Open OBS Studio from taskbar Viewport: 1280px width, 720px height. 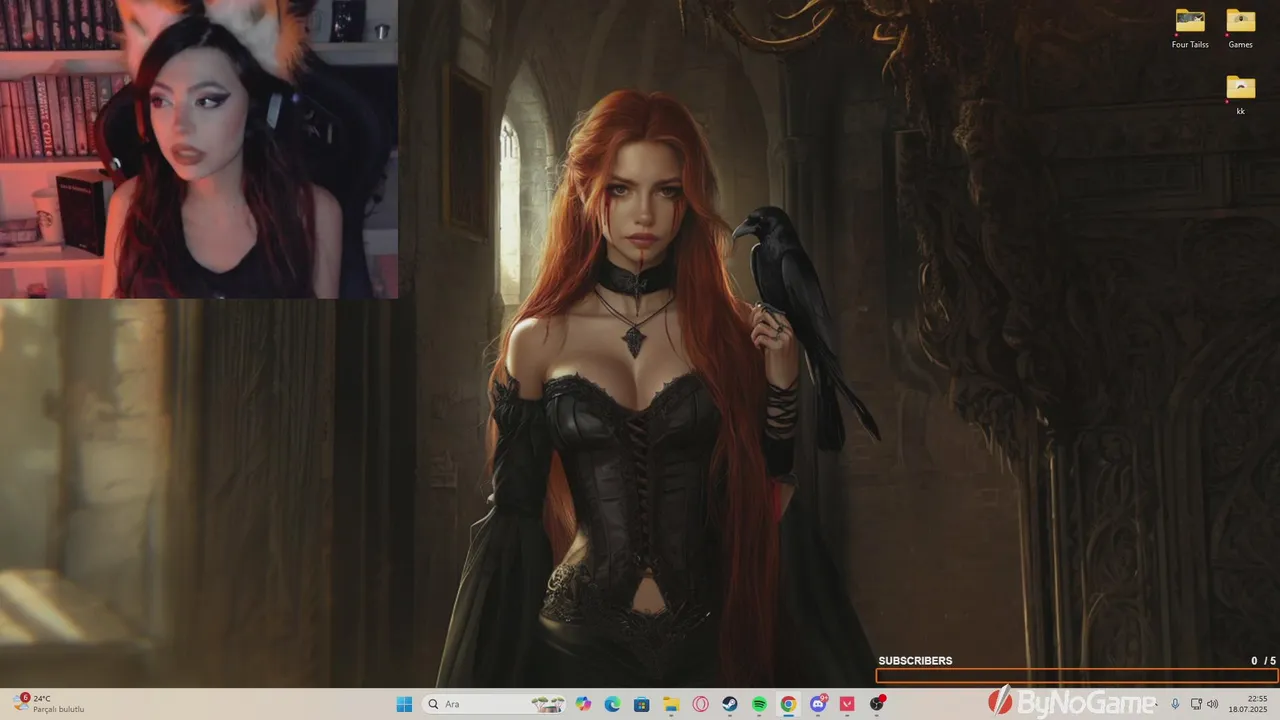877,704
